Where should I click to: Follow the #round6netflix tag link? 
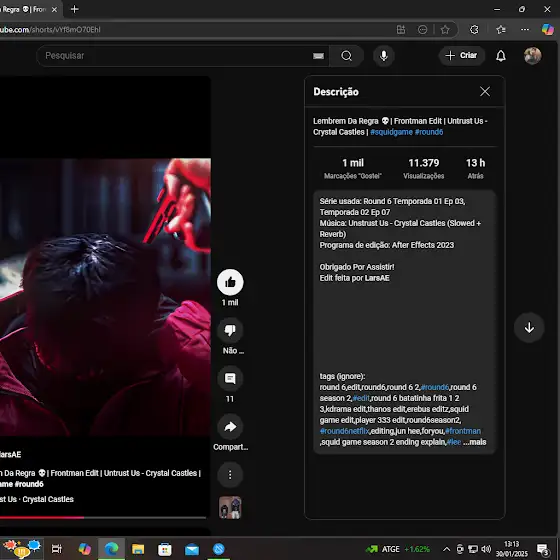point(344,431)
